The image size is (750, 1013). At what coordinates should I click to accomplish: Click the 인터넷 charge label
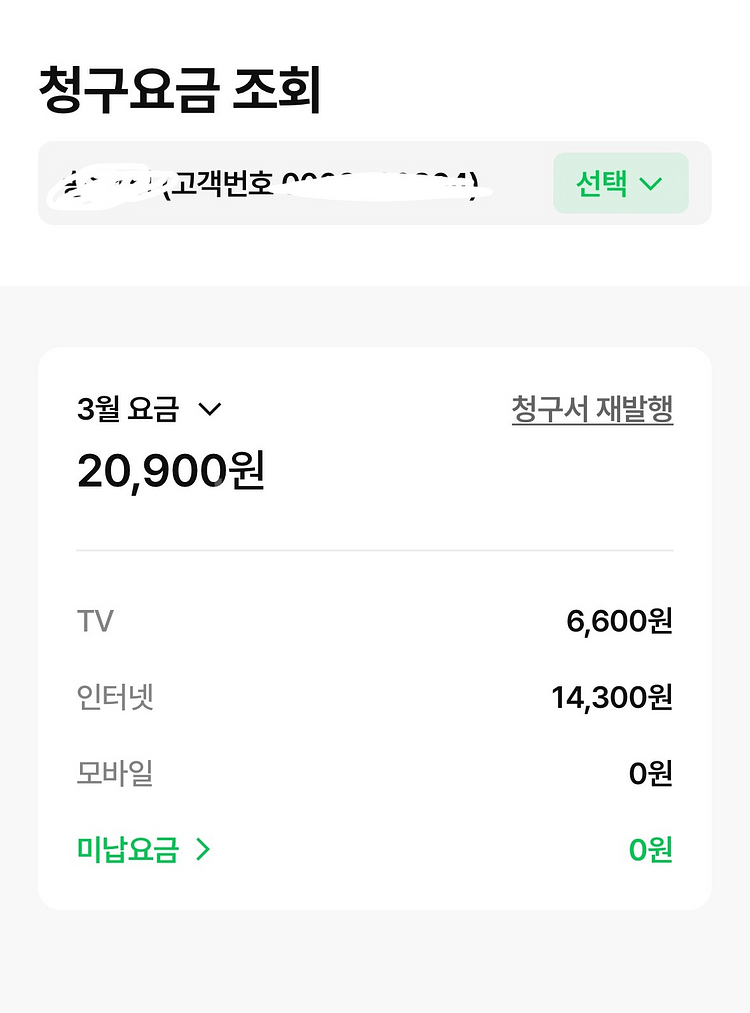click(115, 697)
